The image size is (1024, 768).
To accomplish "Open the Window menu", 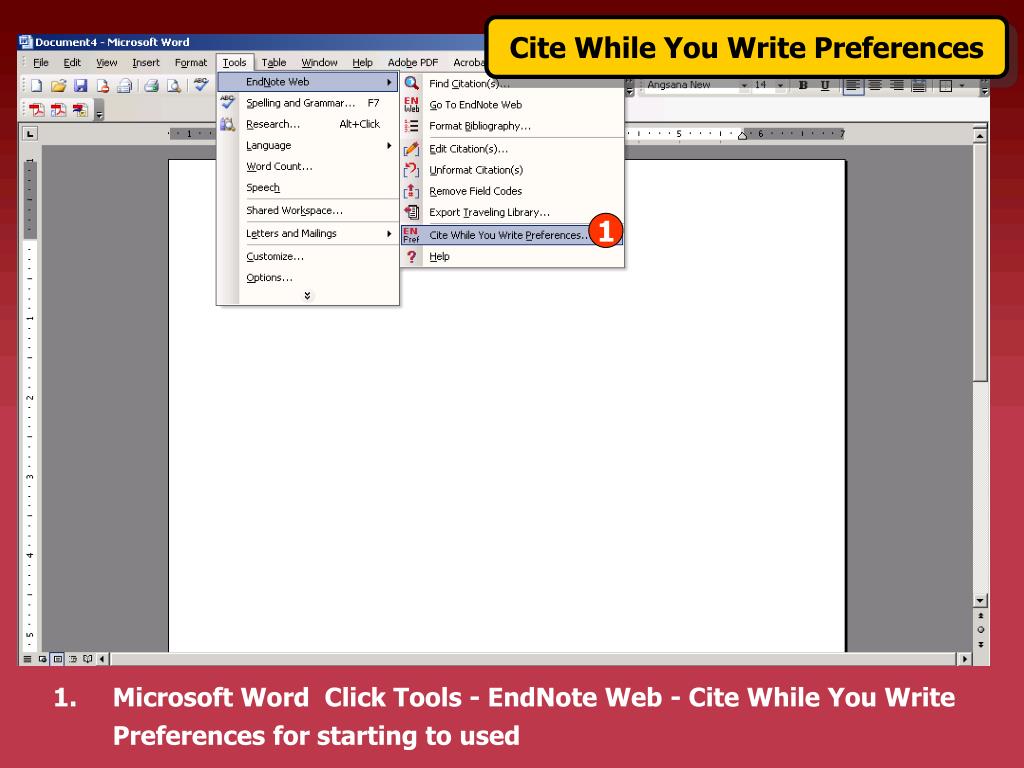I will (x=319, y=63).
